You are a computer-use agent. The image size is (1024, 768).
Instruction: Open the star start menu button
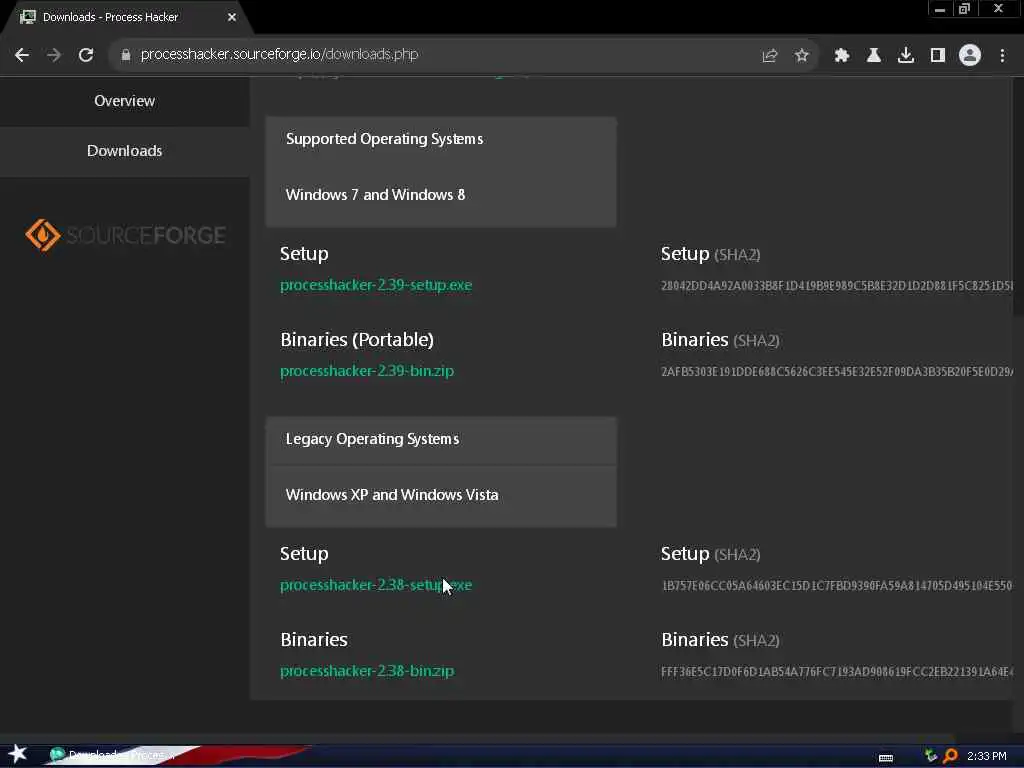(17, 754)
